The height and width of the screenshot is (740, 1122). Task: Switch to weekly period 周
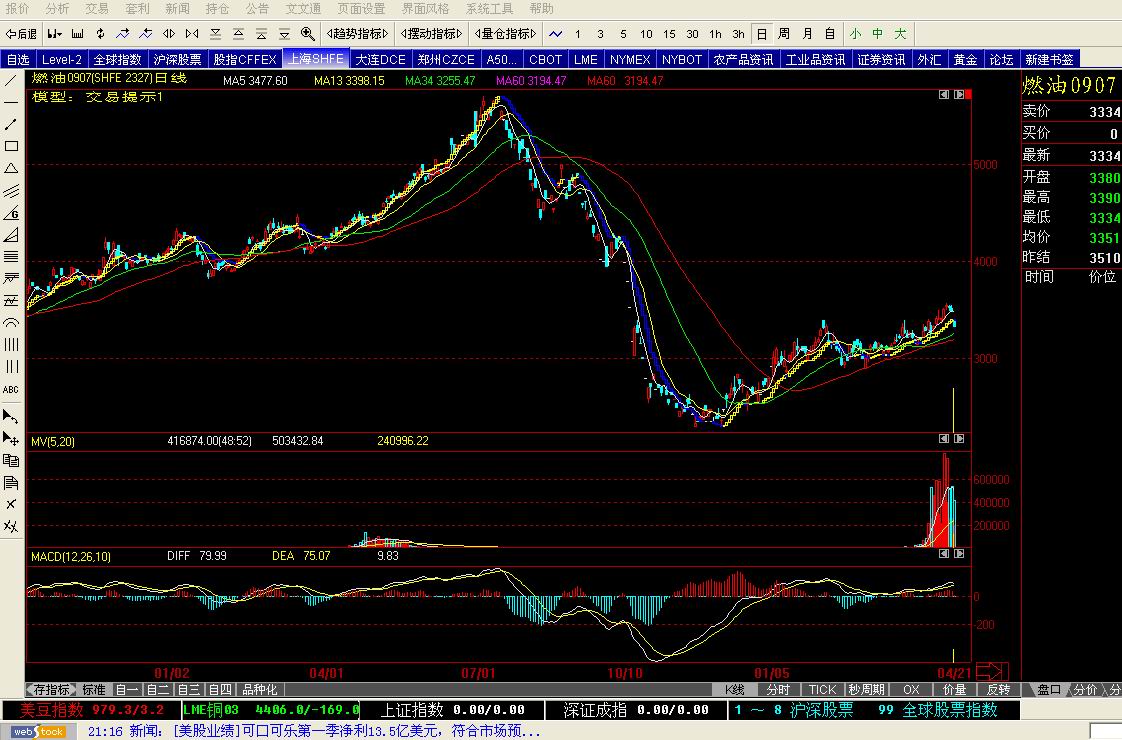click(784, 34)
